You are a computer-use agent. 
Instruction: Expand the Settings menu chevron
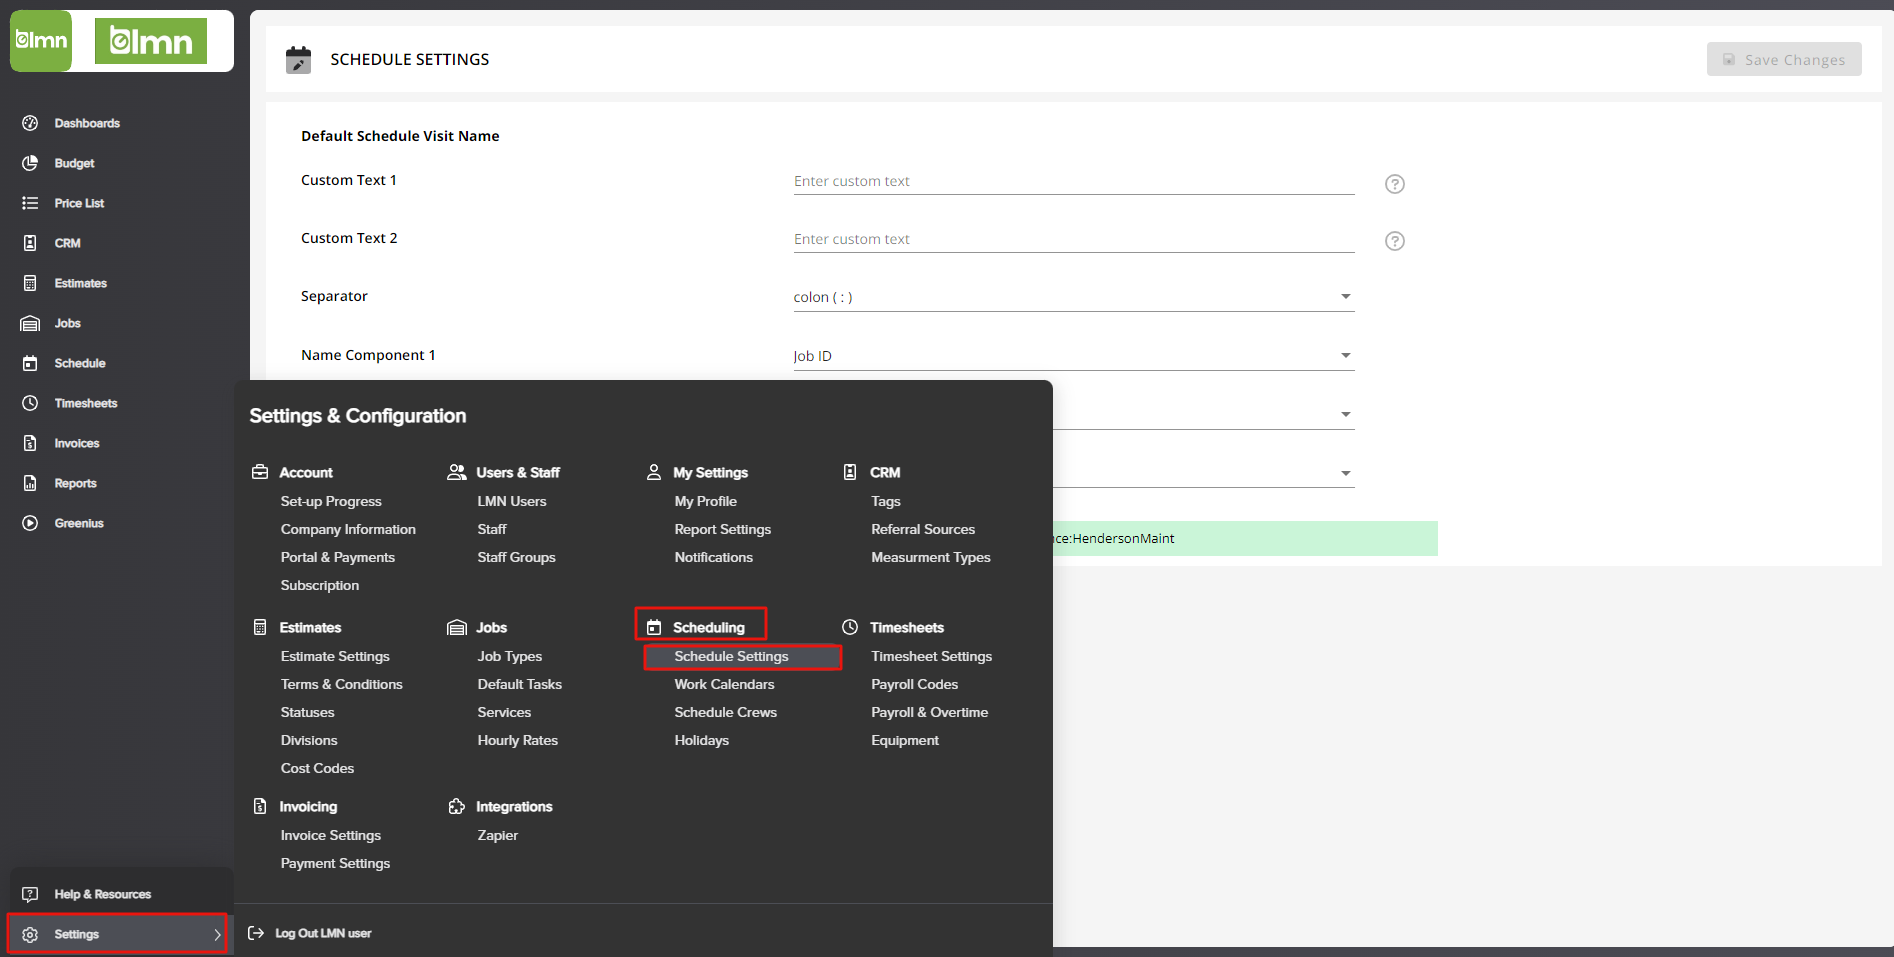[217, 934]
